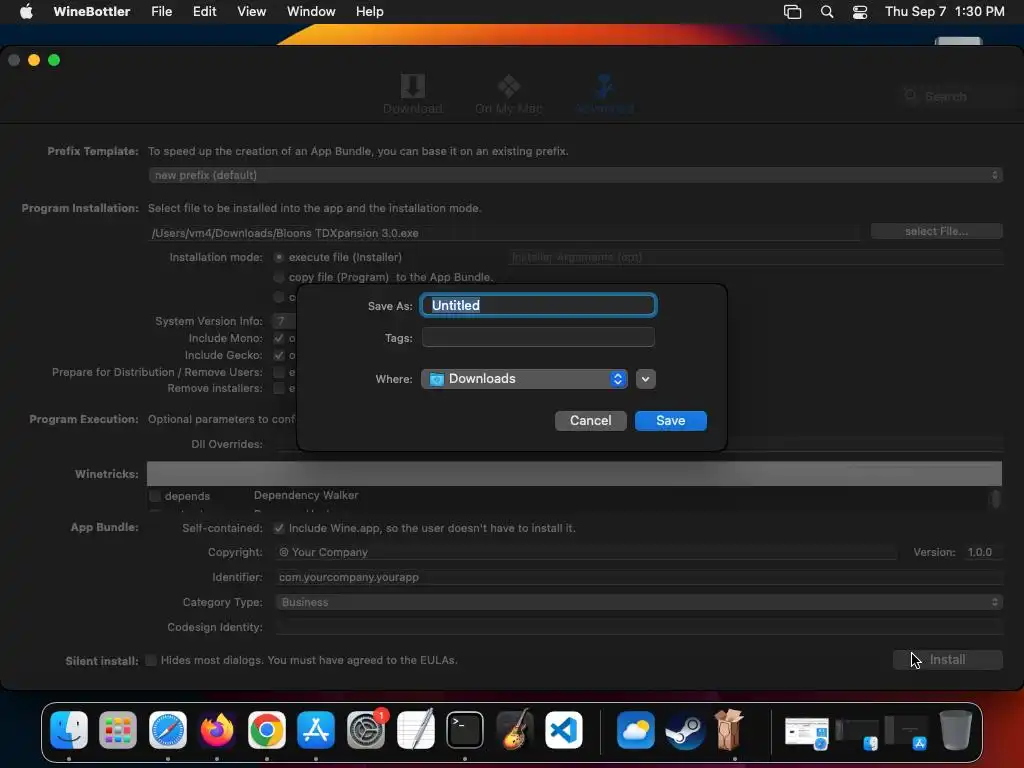Switch to the On My Mac toolbar tab
This screenshot has height=768, width=1024.
tap(509, 94)
